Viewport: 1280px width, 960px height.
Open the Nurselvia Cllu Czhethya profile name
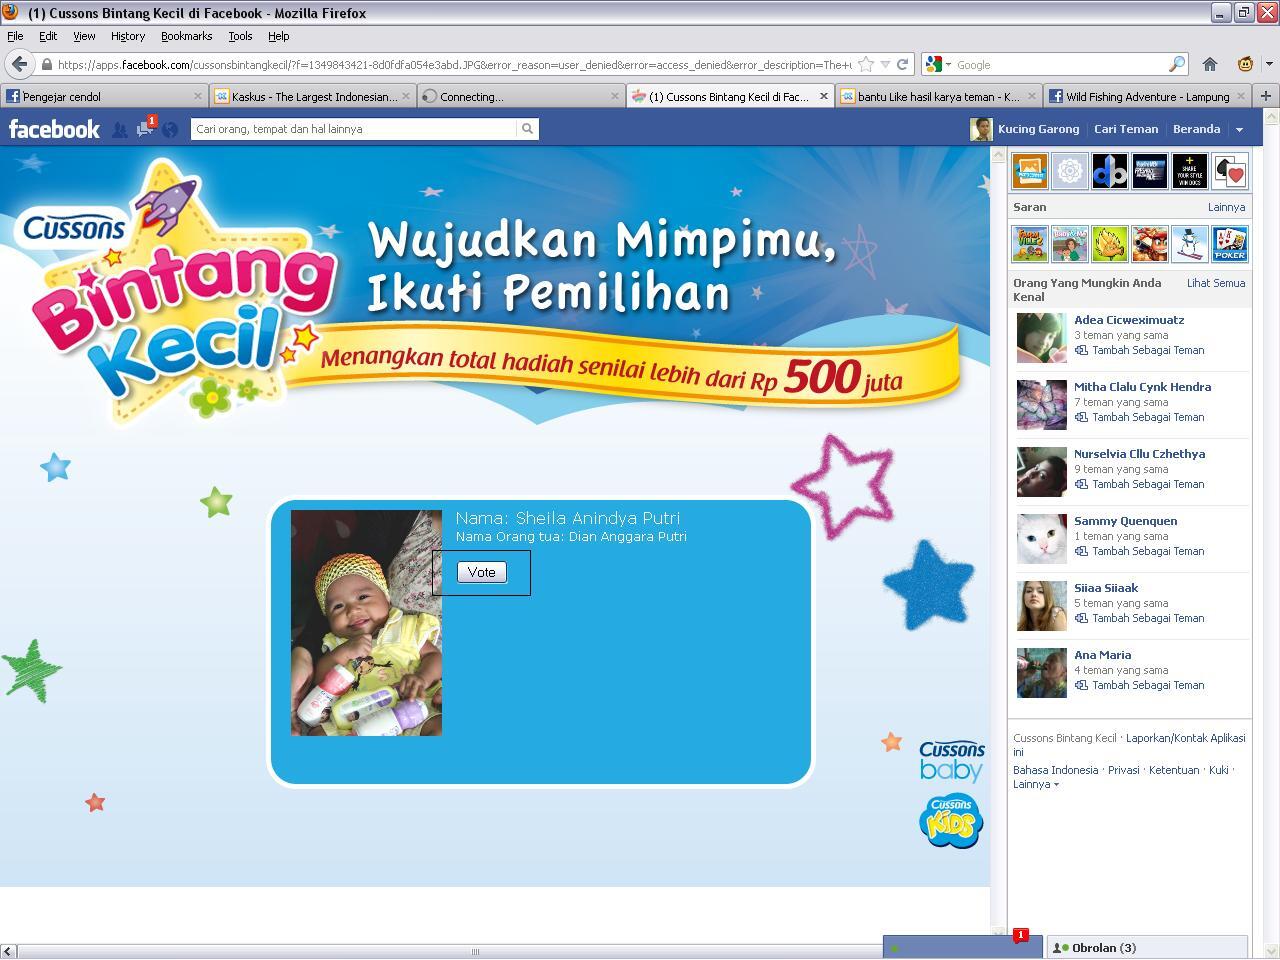click(1139, 454)
